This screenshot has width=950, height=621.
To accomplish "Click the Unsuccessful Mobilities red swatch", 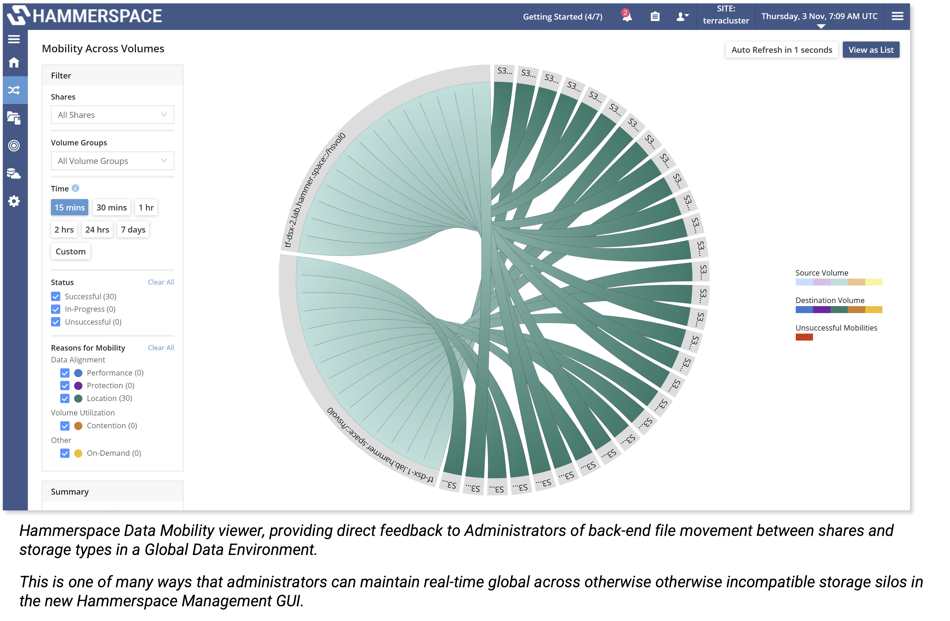I will click(x=804, y=337).
